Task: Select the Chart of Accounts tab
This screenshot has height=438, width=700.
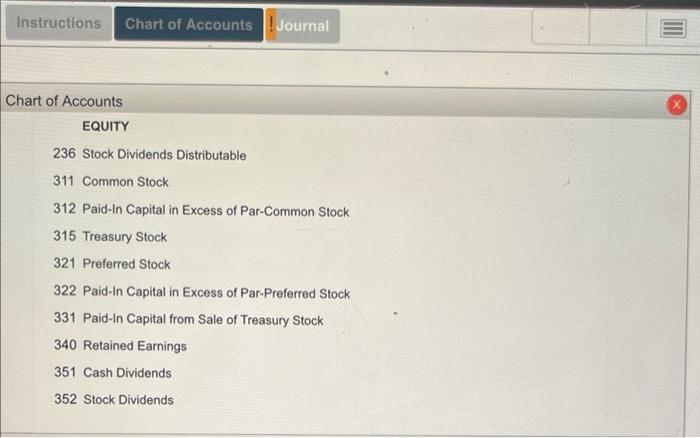Action: pyautogui.click(x=188, y=25)
